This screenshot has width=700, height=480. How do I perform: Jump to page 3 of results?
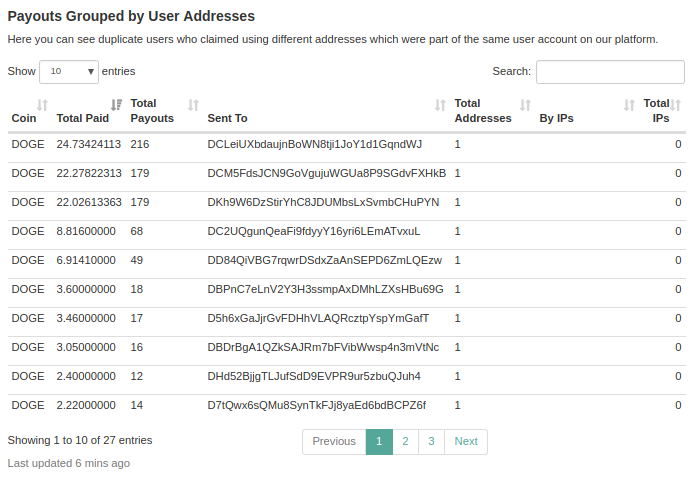pos(431,441)
